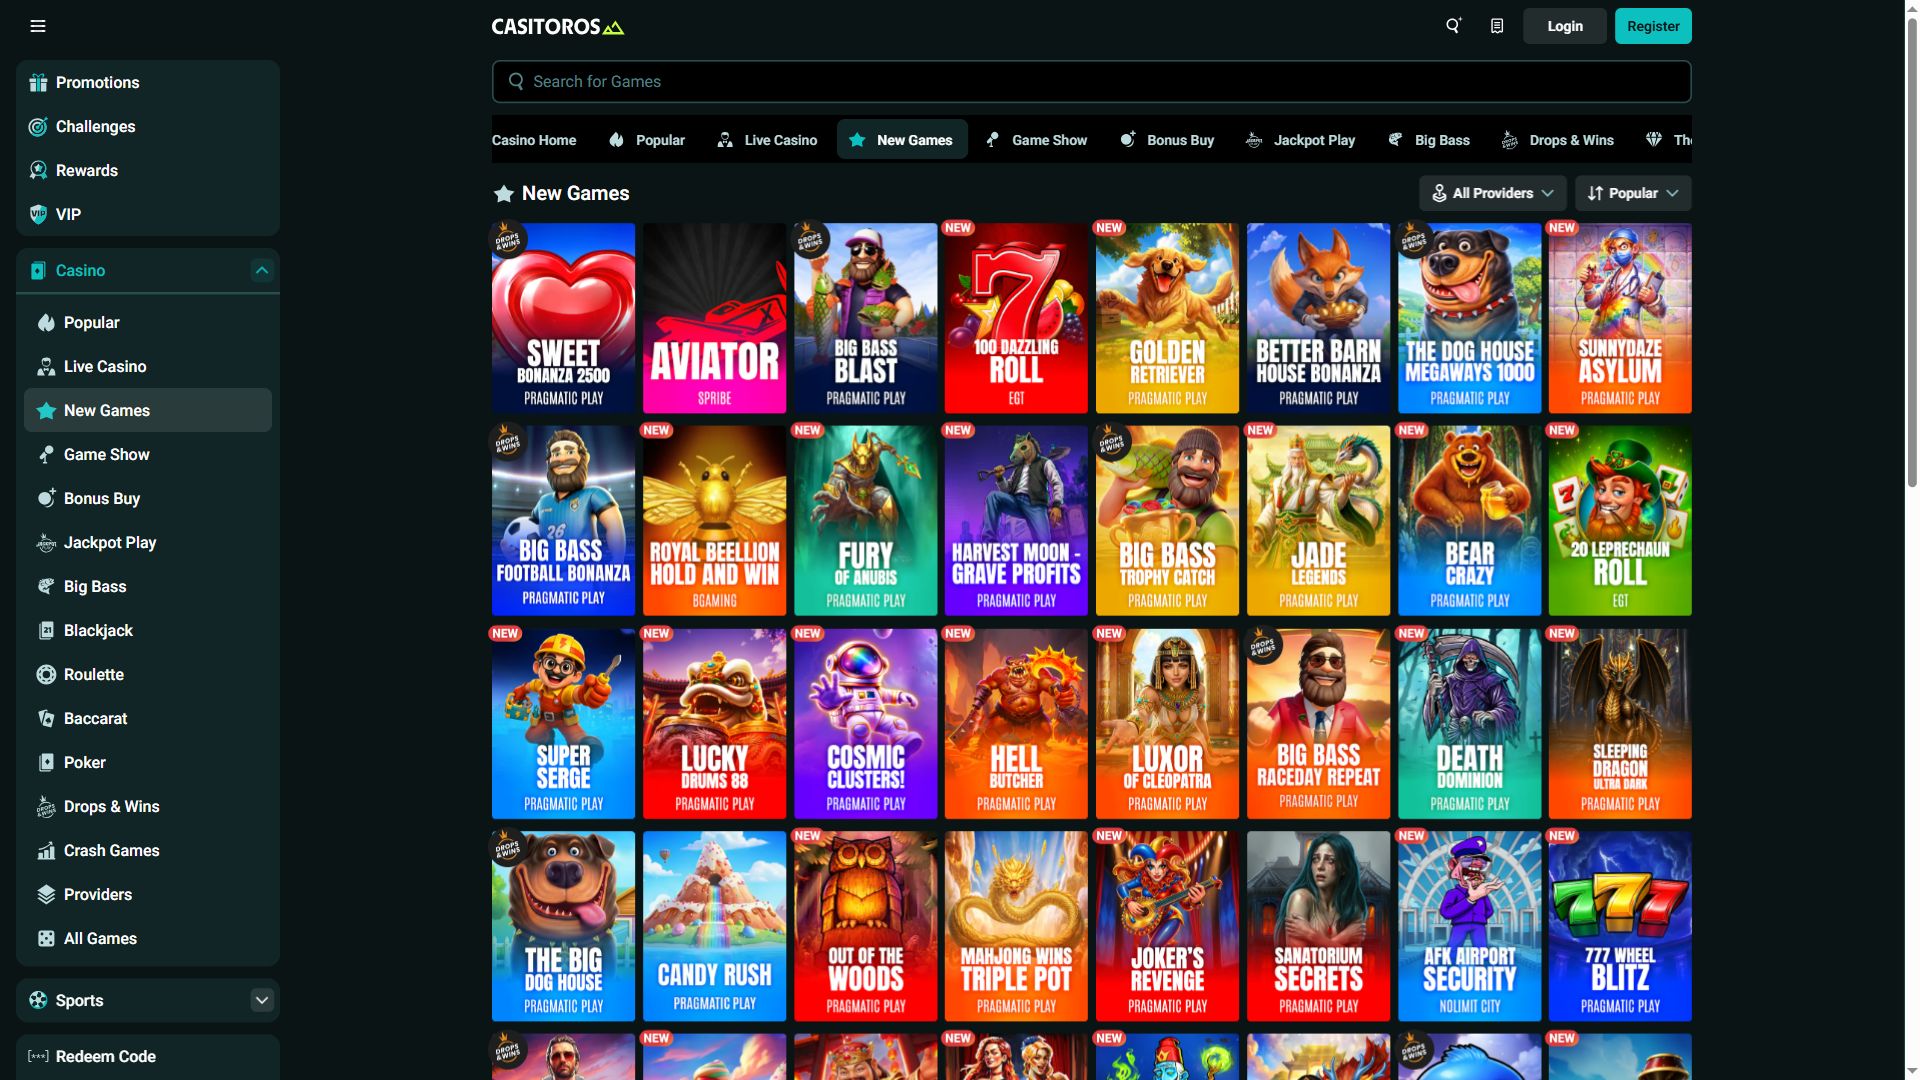The width and height of the screenshot is (1920, 1080).
Task: Click the All Games dice icon
Action: (x=46, y=938)
